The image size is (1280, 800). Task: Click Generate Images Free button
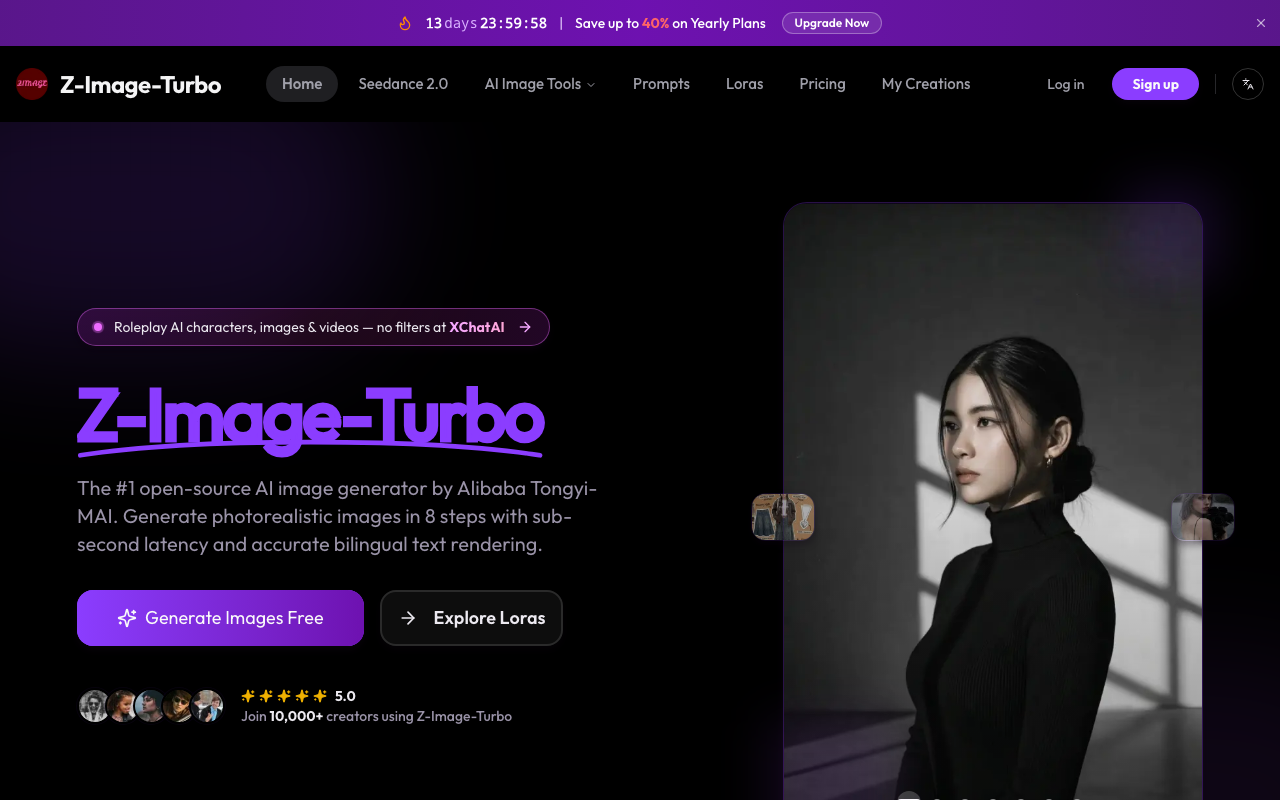[220, 618]
